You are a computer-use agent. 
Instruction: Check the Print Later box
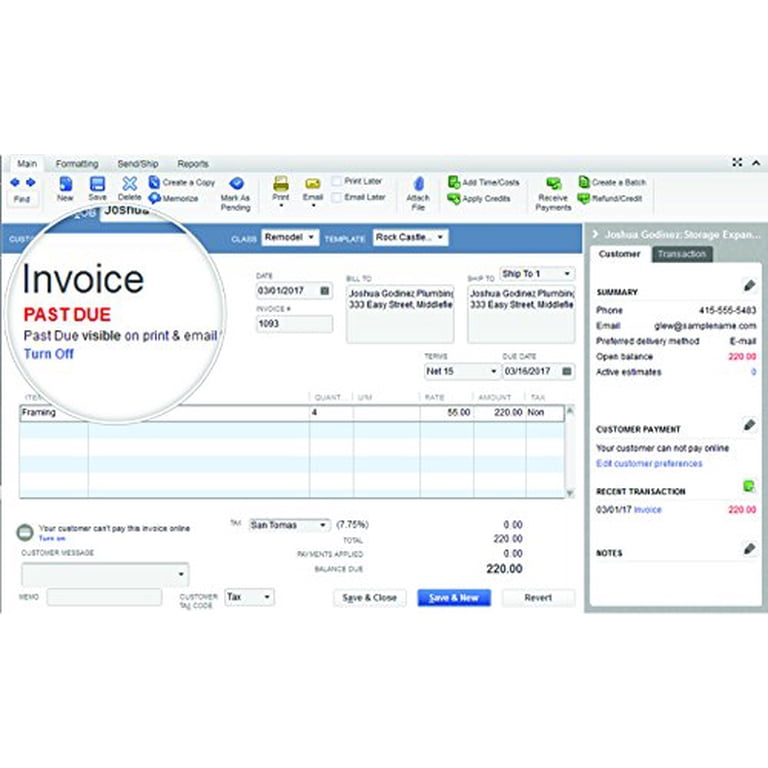[336, 181]
